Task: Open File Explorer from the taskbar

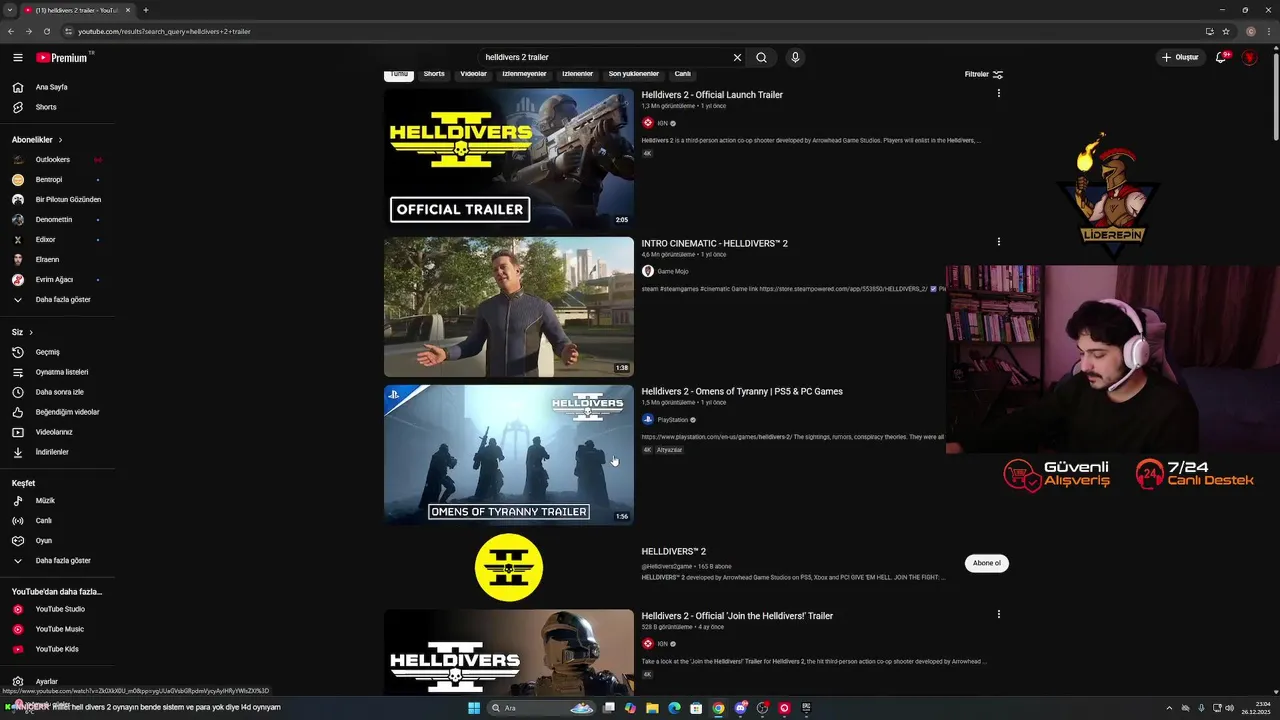Action: pyautogui.click(x=652, y=708)
